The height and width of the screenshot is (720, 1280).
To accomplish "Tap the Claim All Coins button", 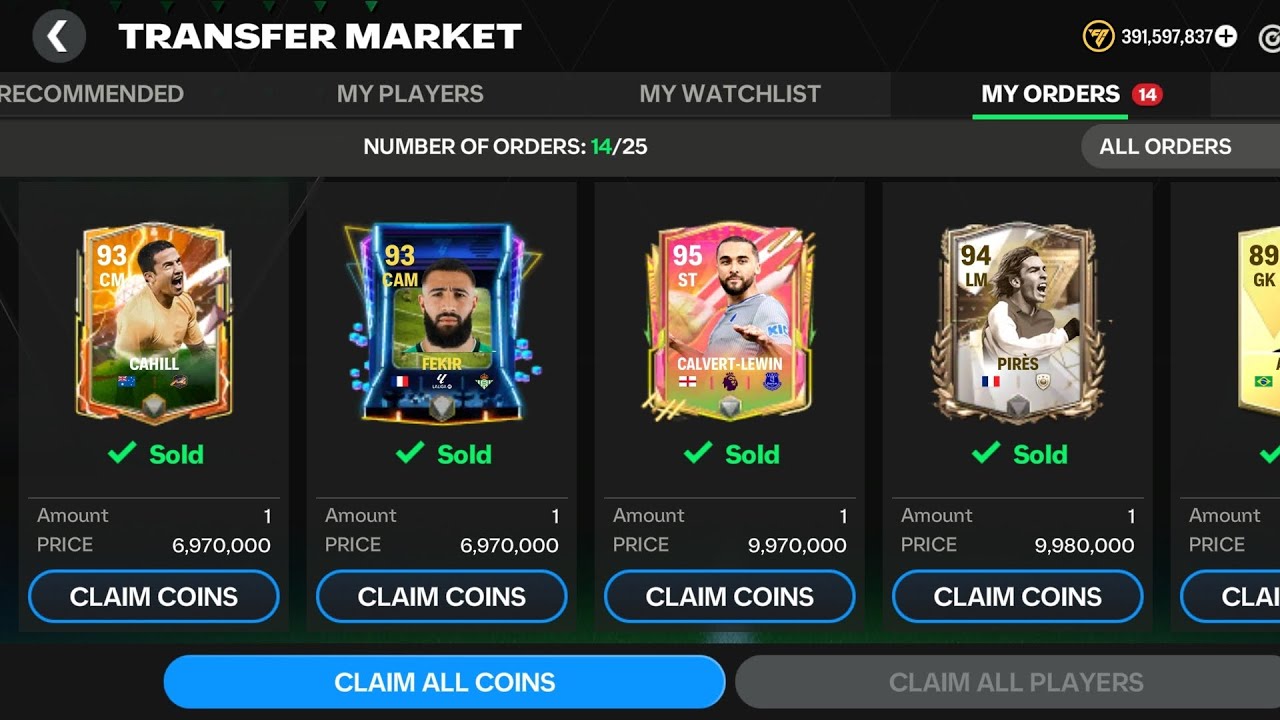I will tap(444, 682).
